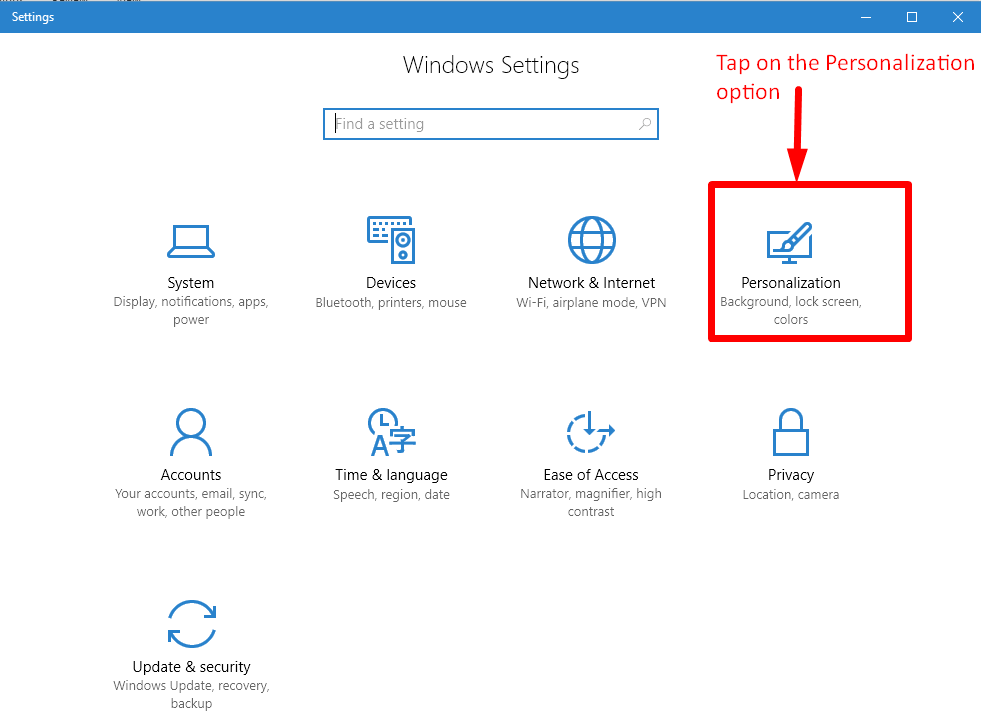Select the Privacy label
The width and height of the screenshot is (981, 722).
tap(791, 475)
